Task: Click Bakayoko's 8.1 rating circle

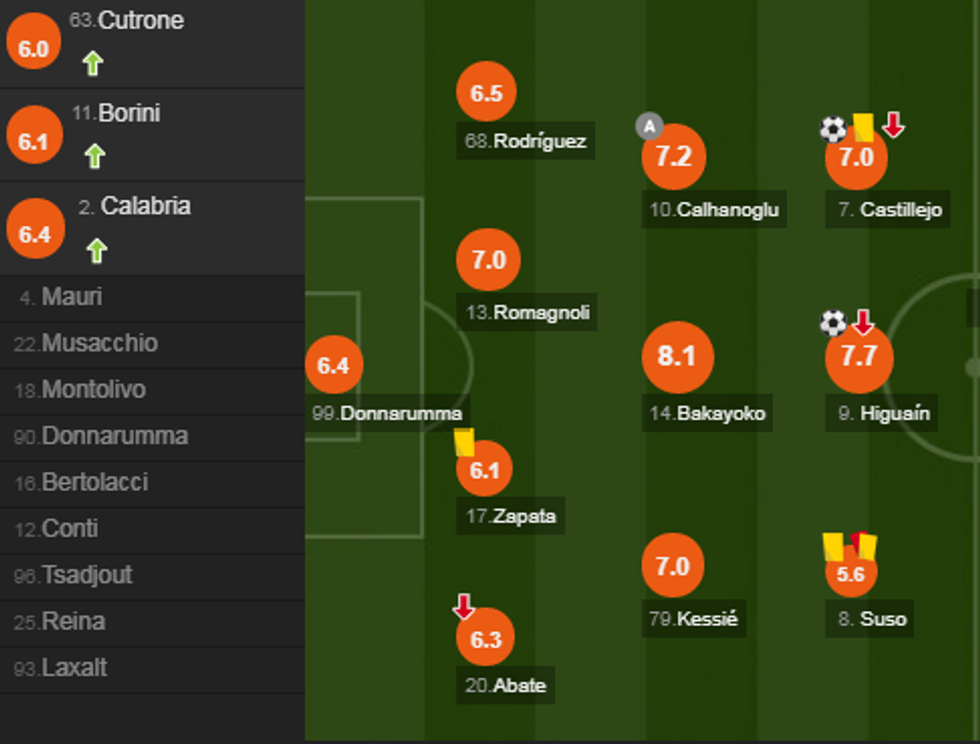Action: pyautogui.click(x=677, y=357)
